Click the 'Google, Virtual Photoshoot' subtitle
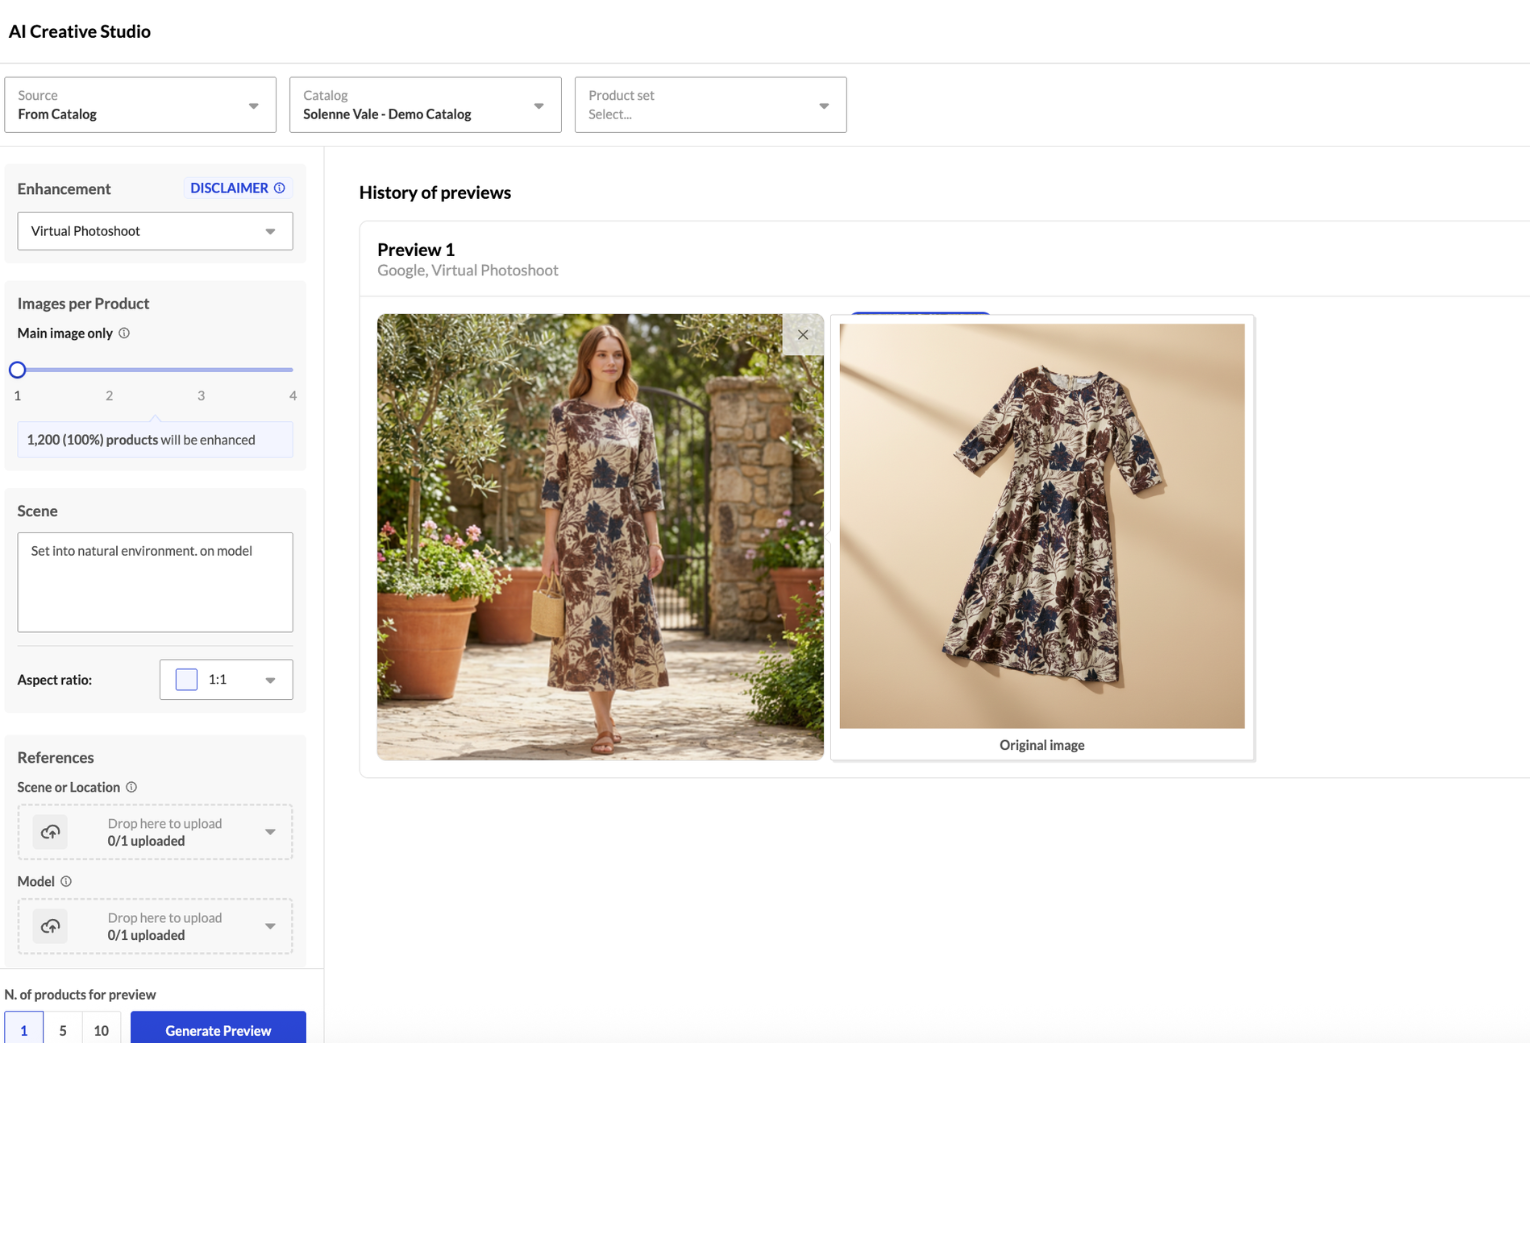This screenshot has width=1530, height=1243. click(x=468, y=270)
